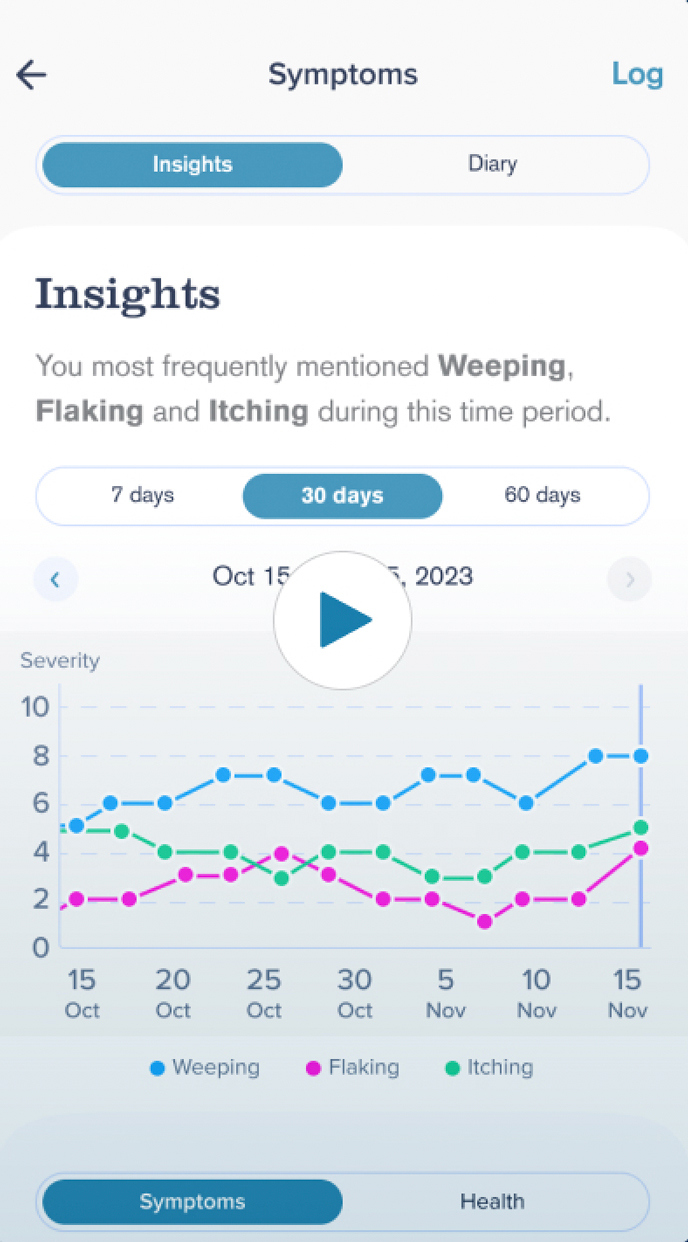Click the magenta Flaking legend dot
The width and height of the screenshot is (688, 1242).
tap(313, 1068)
